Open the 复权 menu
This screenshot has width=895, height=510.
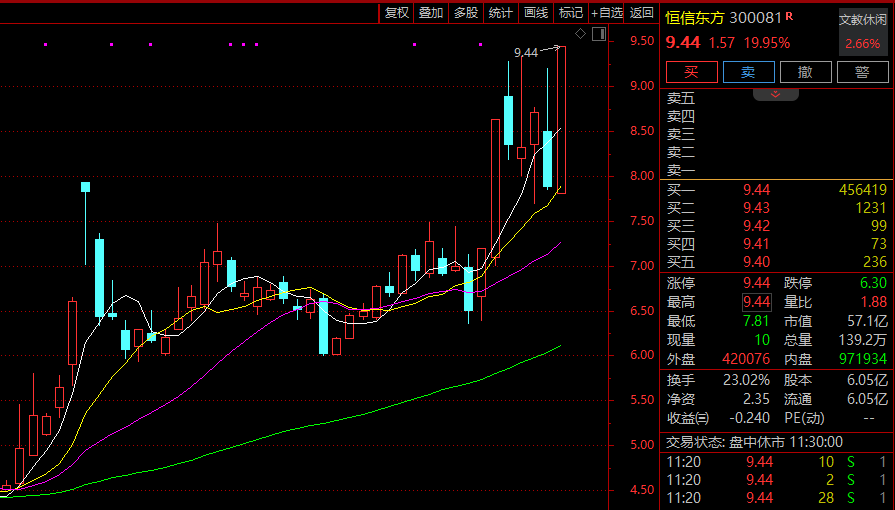[397, 13]
